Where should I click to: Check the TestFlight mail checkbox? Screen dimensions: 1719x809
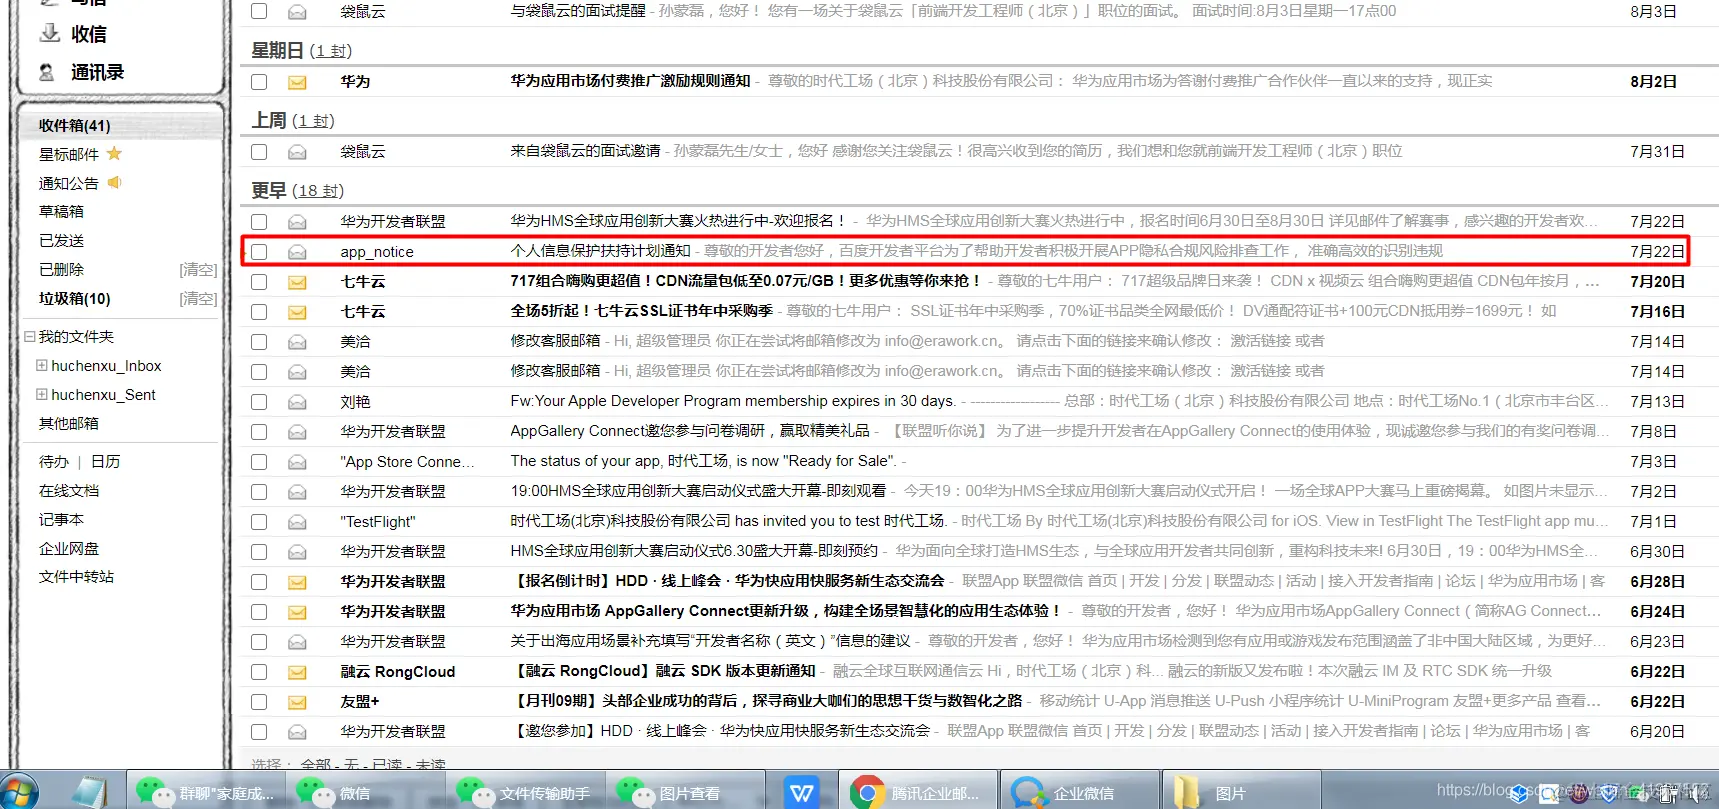pyautogui.click(x=259, y=522)
